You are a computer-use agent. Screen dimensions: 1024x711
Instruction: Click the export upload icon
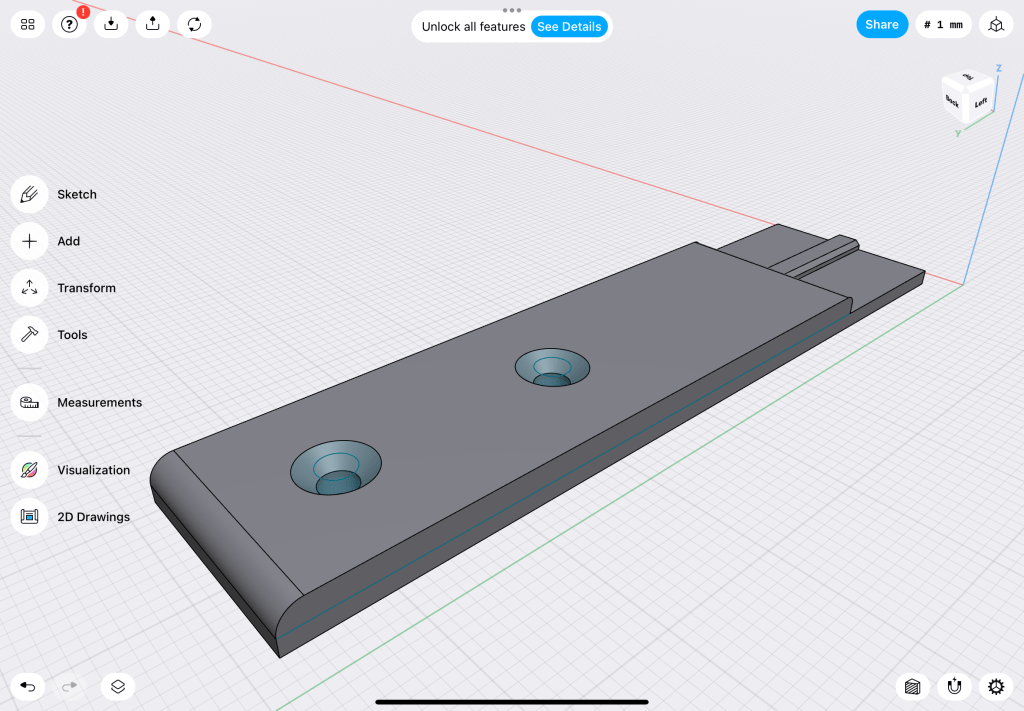point(152,25)
